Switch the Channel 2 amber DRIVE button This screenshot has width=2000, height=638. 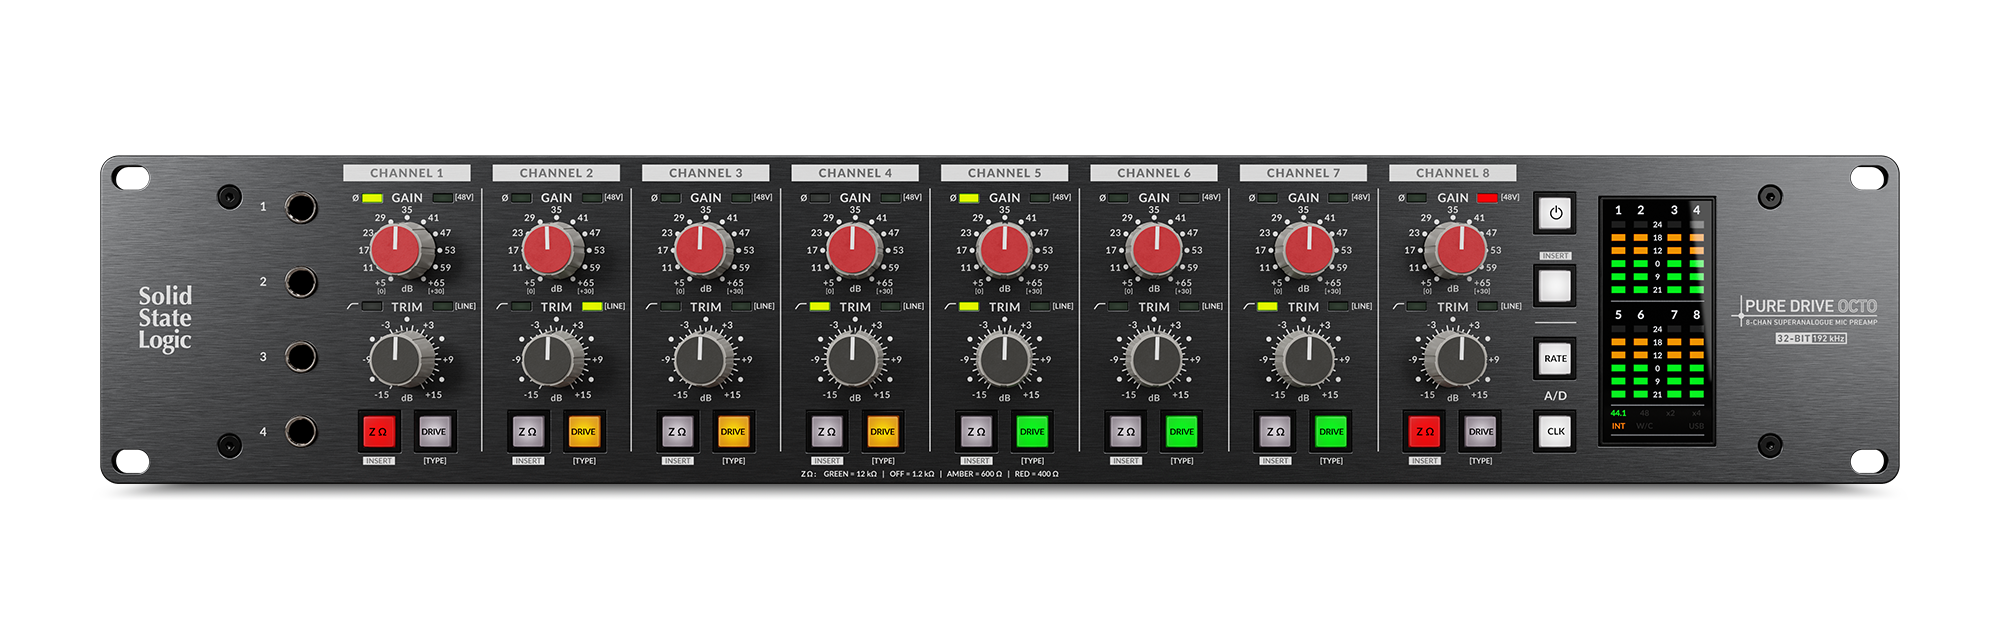[583, 432]
